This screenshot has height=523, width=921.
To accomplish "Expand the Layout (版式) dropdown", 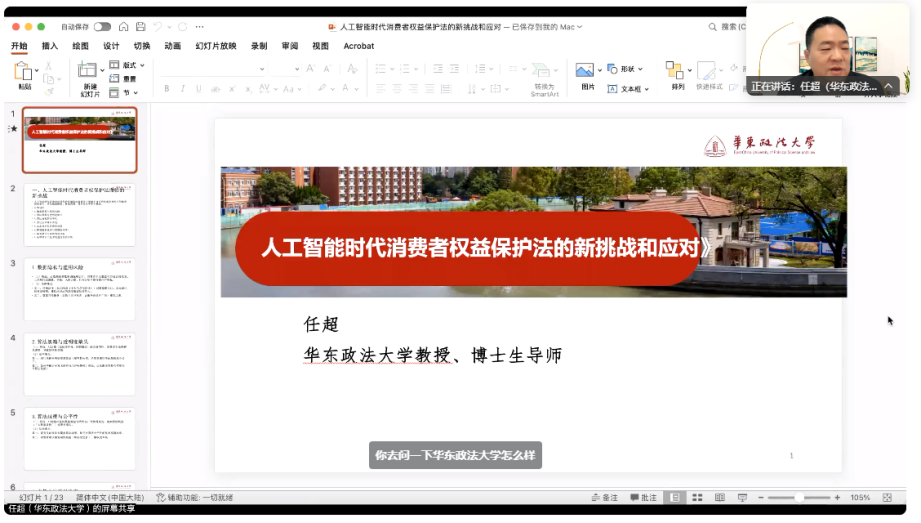I will tap(127, 65).
